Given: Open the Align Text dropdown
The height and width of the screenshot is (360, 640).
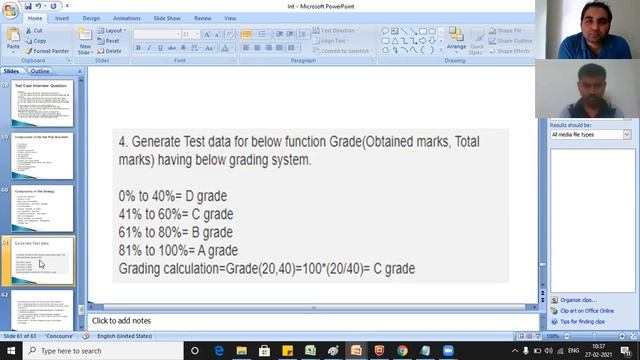Looking at the screenshot, I should 331,41.
